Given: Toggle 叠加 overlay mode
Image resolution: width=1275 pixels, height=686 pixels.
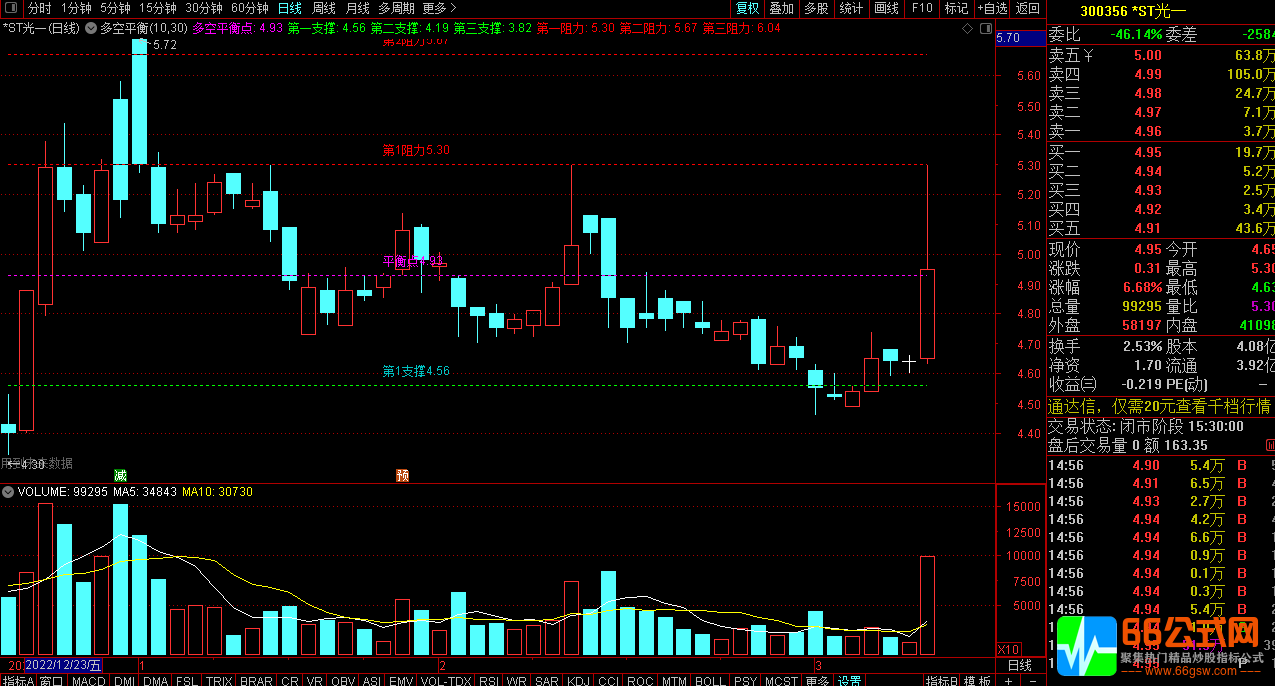Looking at the screenshot, I should click(x=782, y=8).
